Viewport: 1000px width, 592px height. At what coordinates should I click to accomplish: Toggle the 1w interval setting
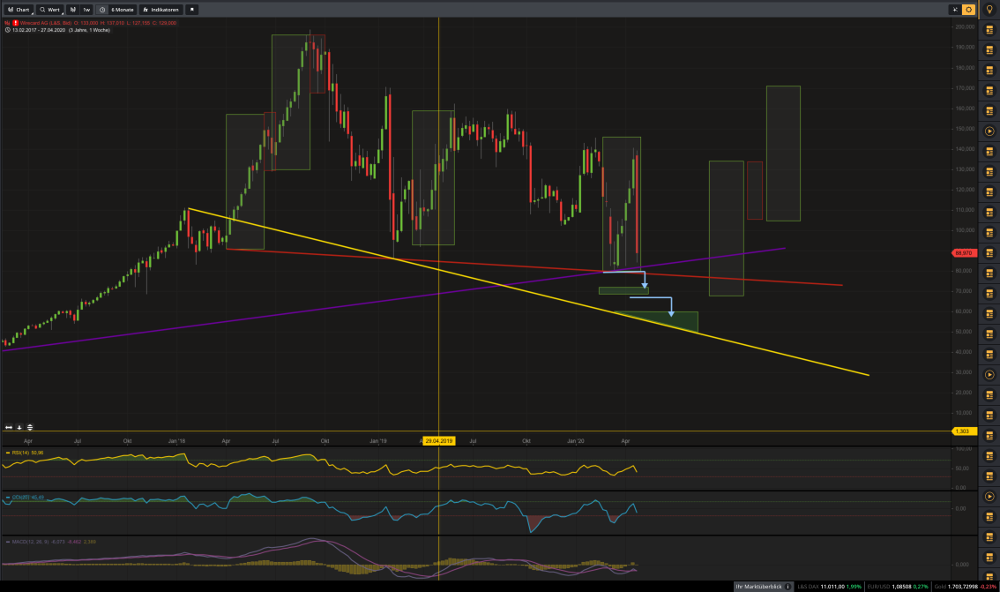(84, 9)
